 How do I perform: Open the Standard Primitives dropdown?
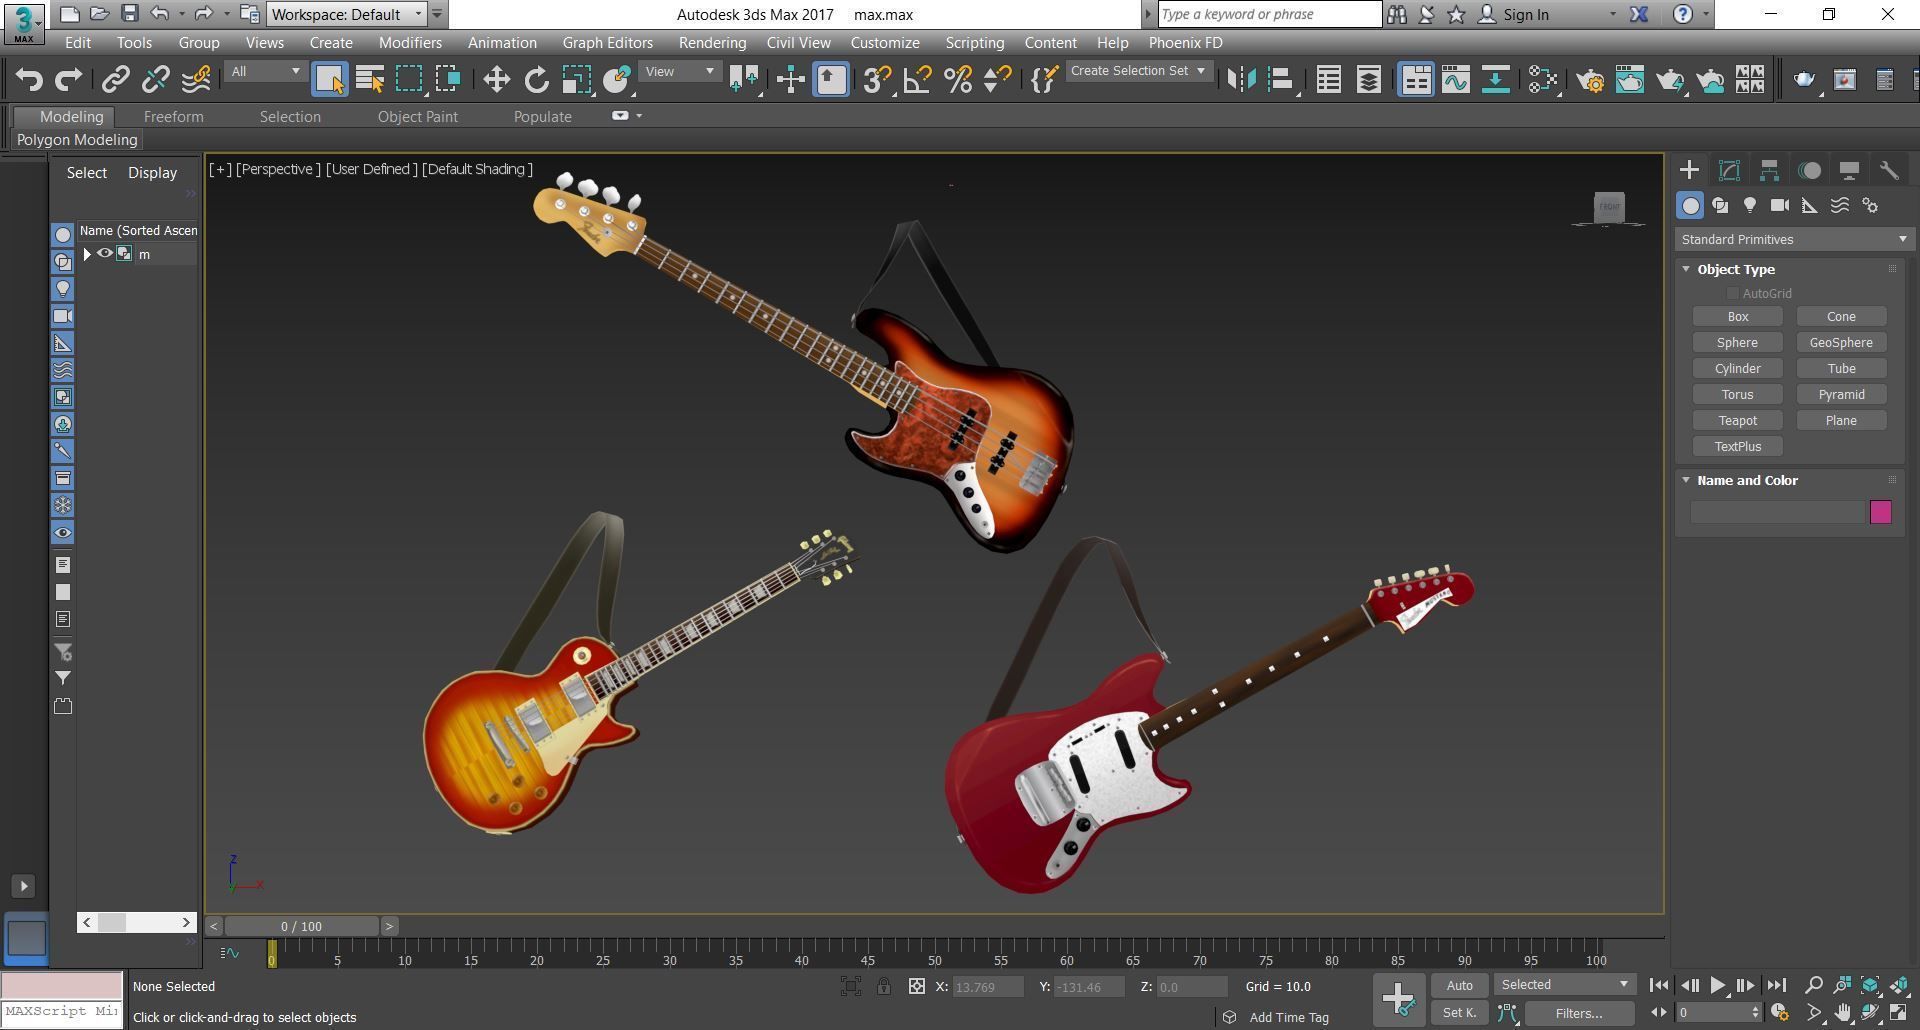tap(1794, 239)
